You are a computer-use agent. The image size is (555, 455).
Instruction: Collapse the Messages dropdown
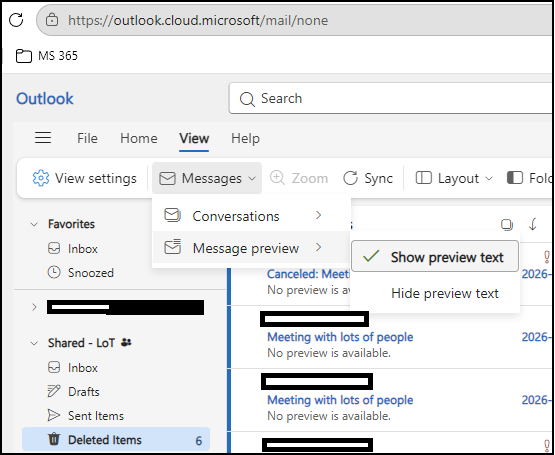click(207, 178)
